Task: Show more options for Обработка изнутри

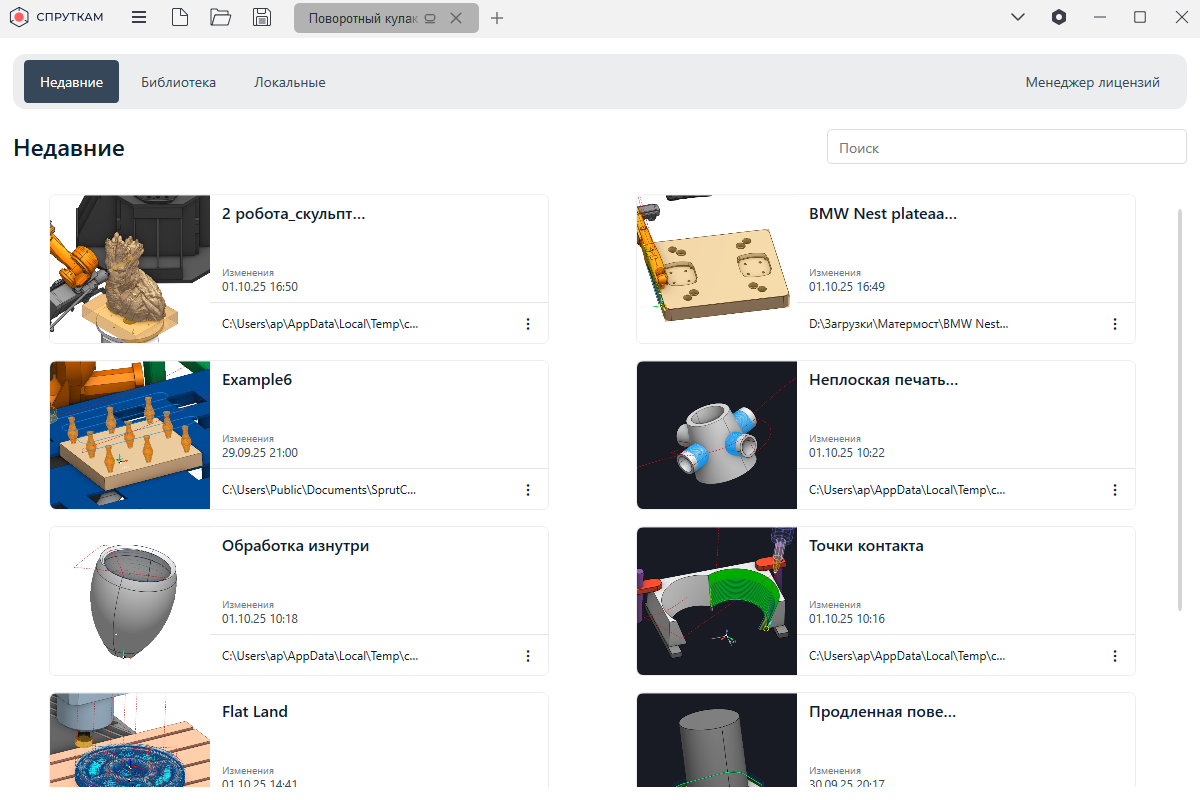Action: pos(528,656)
